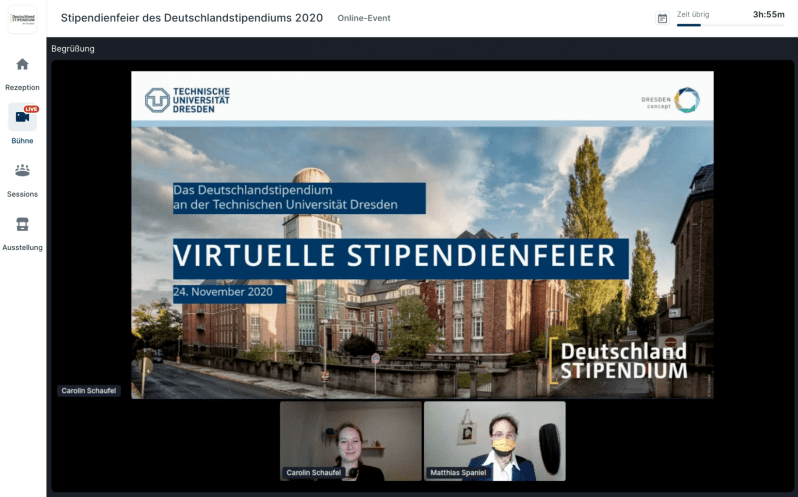Image resolution: width=798 pixels, height=497 pixels.
Task: Click the Deutschland Stipendium logo on slide
Action: [x=622, y=361]
